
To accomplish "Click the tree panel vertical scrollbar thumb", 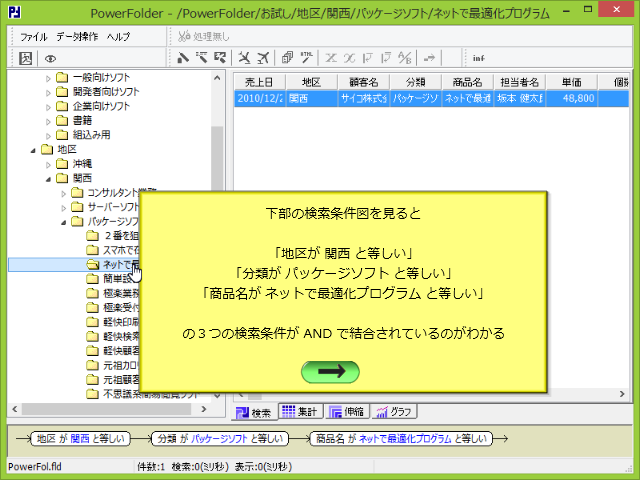I will pyautogui.click(x=217, y=159).
